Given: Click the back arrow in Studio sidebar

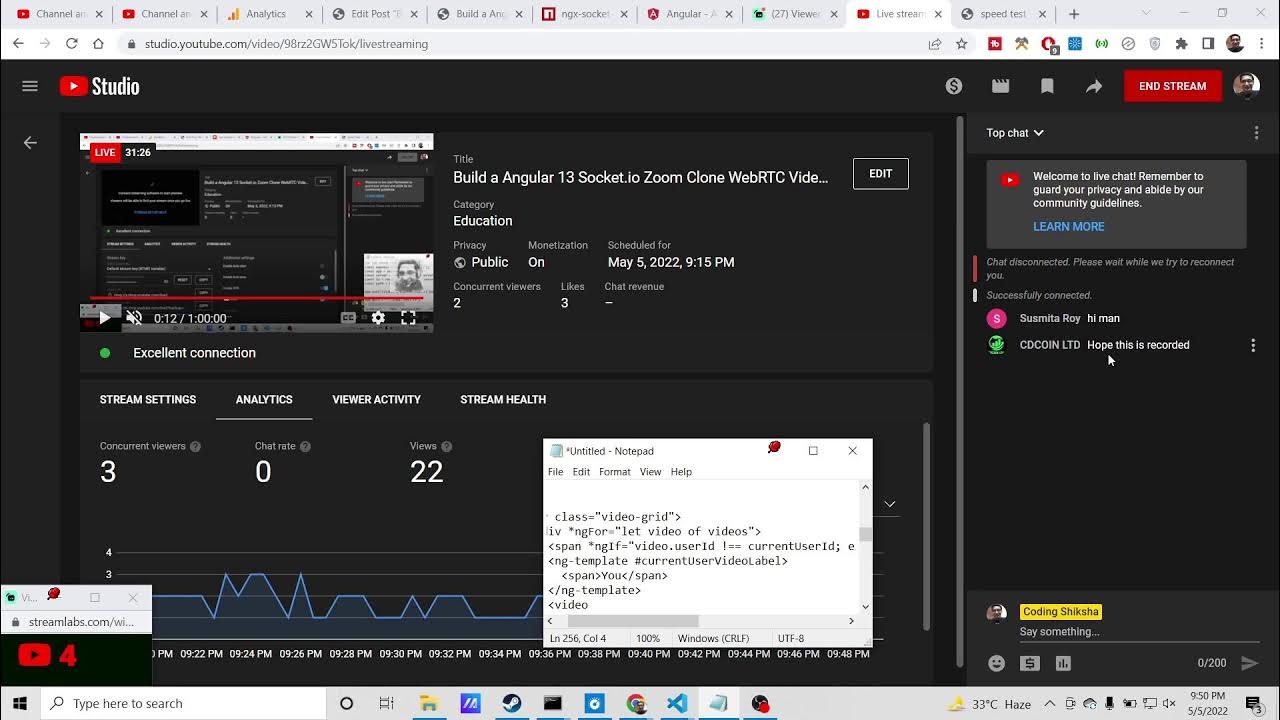Looking at the screenshot, I should (30, 143).
